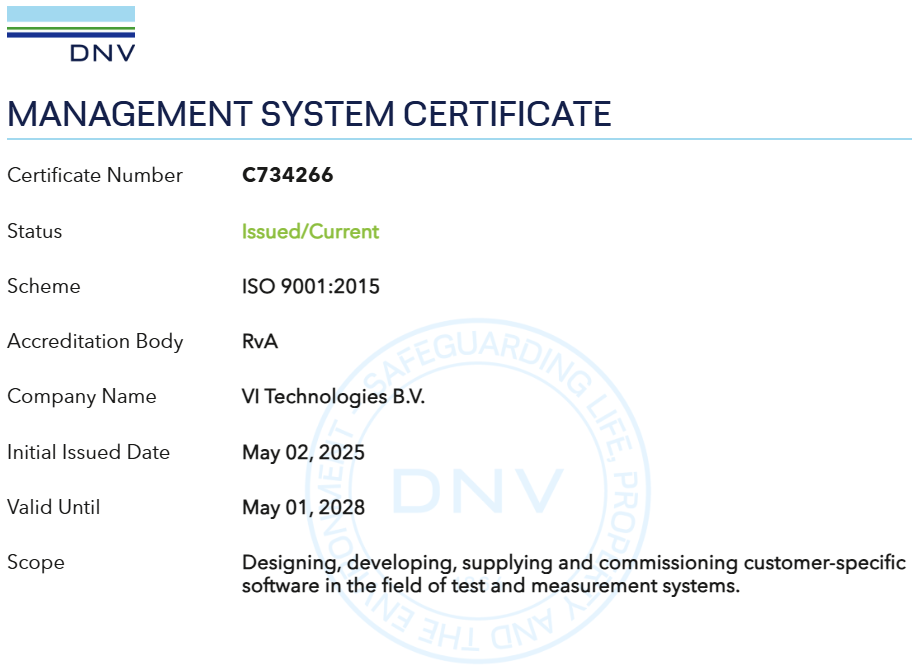Screen dimensions: 912x671
Task: Click the Certificate Number label
Action: point(95,175)
